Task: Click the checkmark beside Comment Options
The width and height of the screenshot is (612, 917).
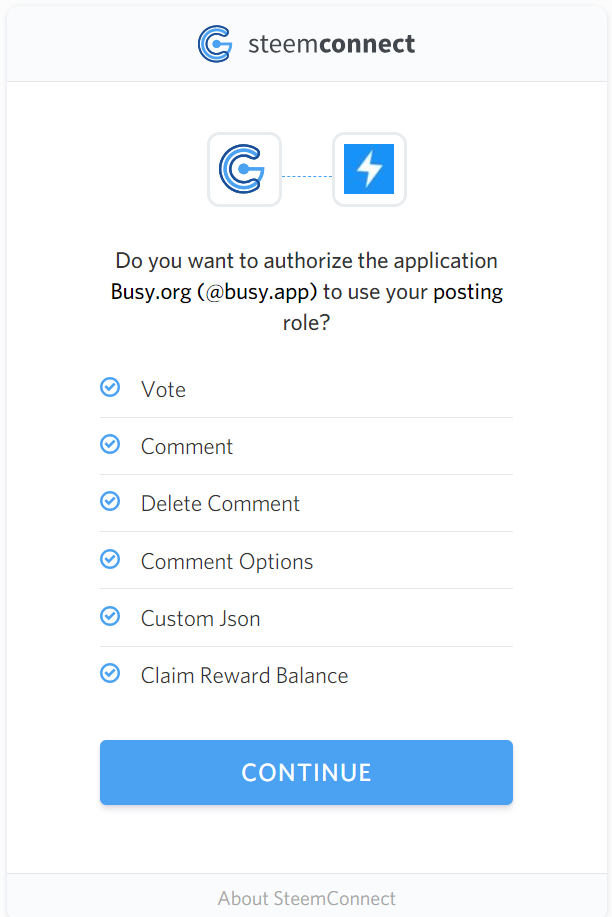Action: pos(110,559)
